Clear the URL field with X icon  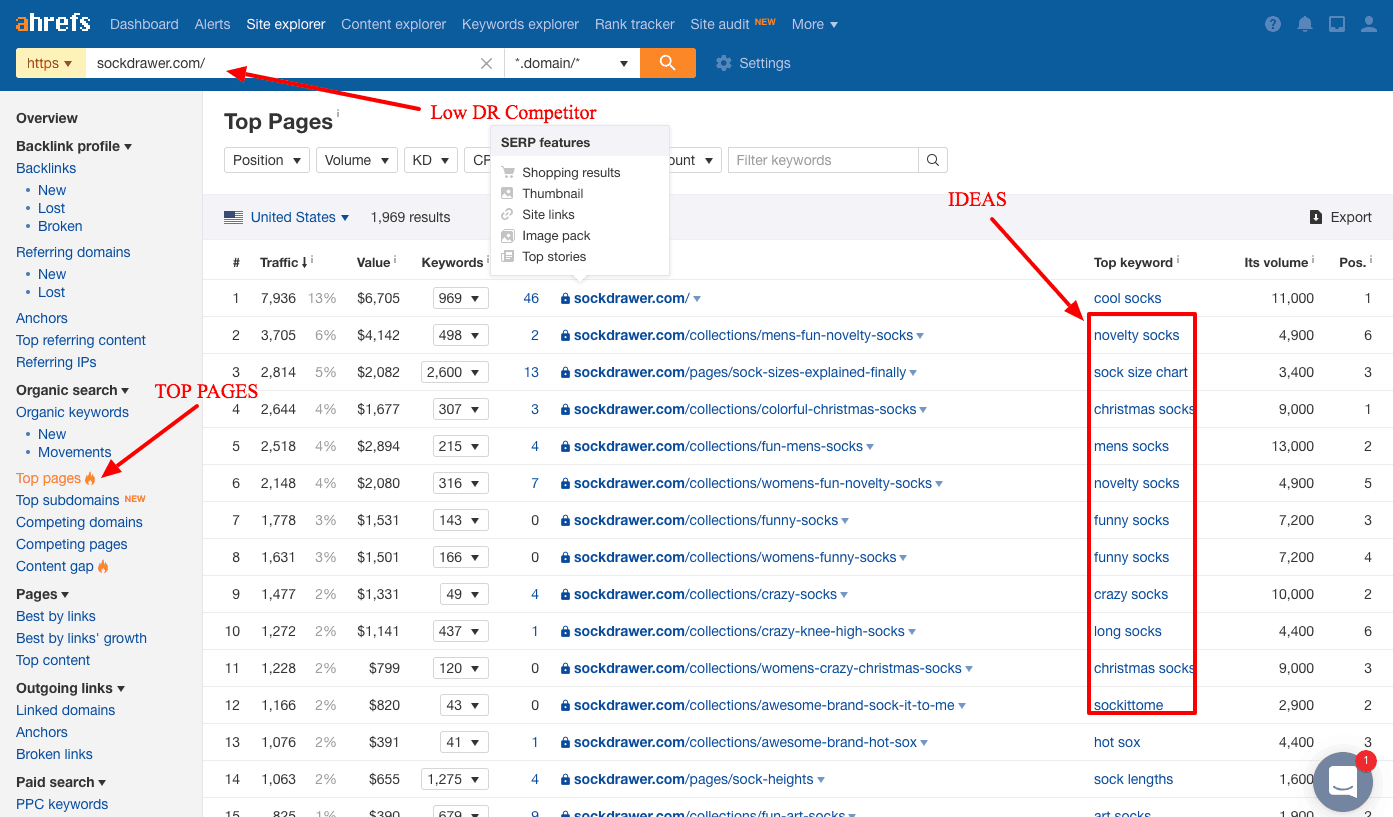click(486, 63)
